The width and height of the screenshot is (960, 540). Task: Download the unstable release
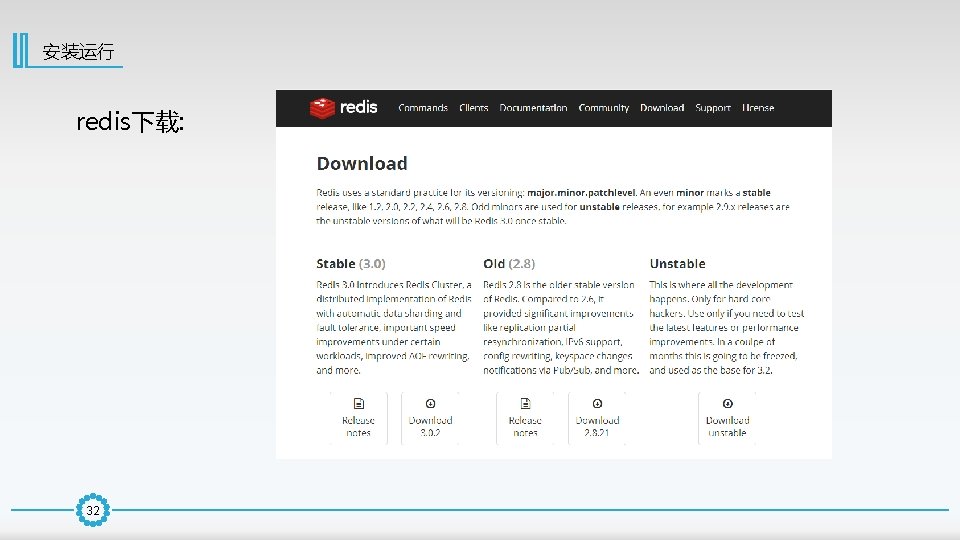pyautogui.click(x=727, y=418)
